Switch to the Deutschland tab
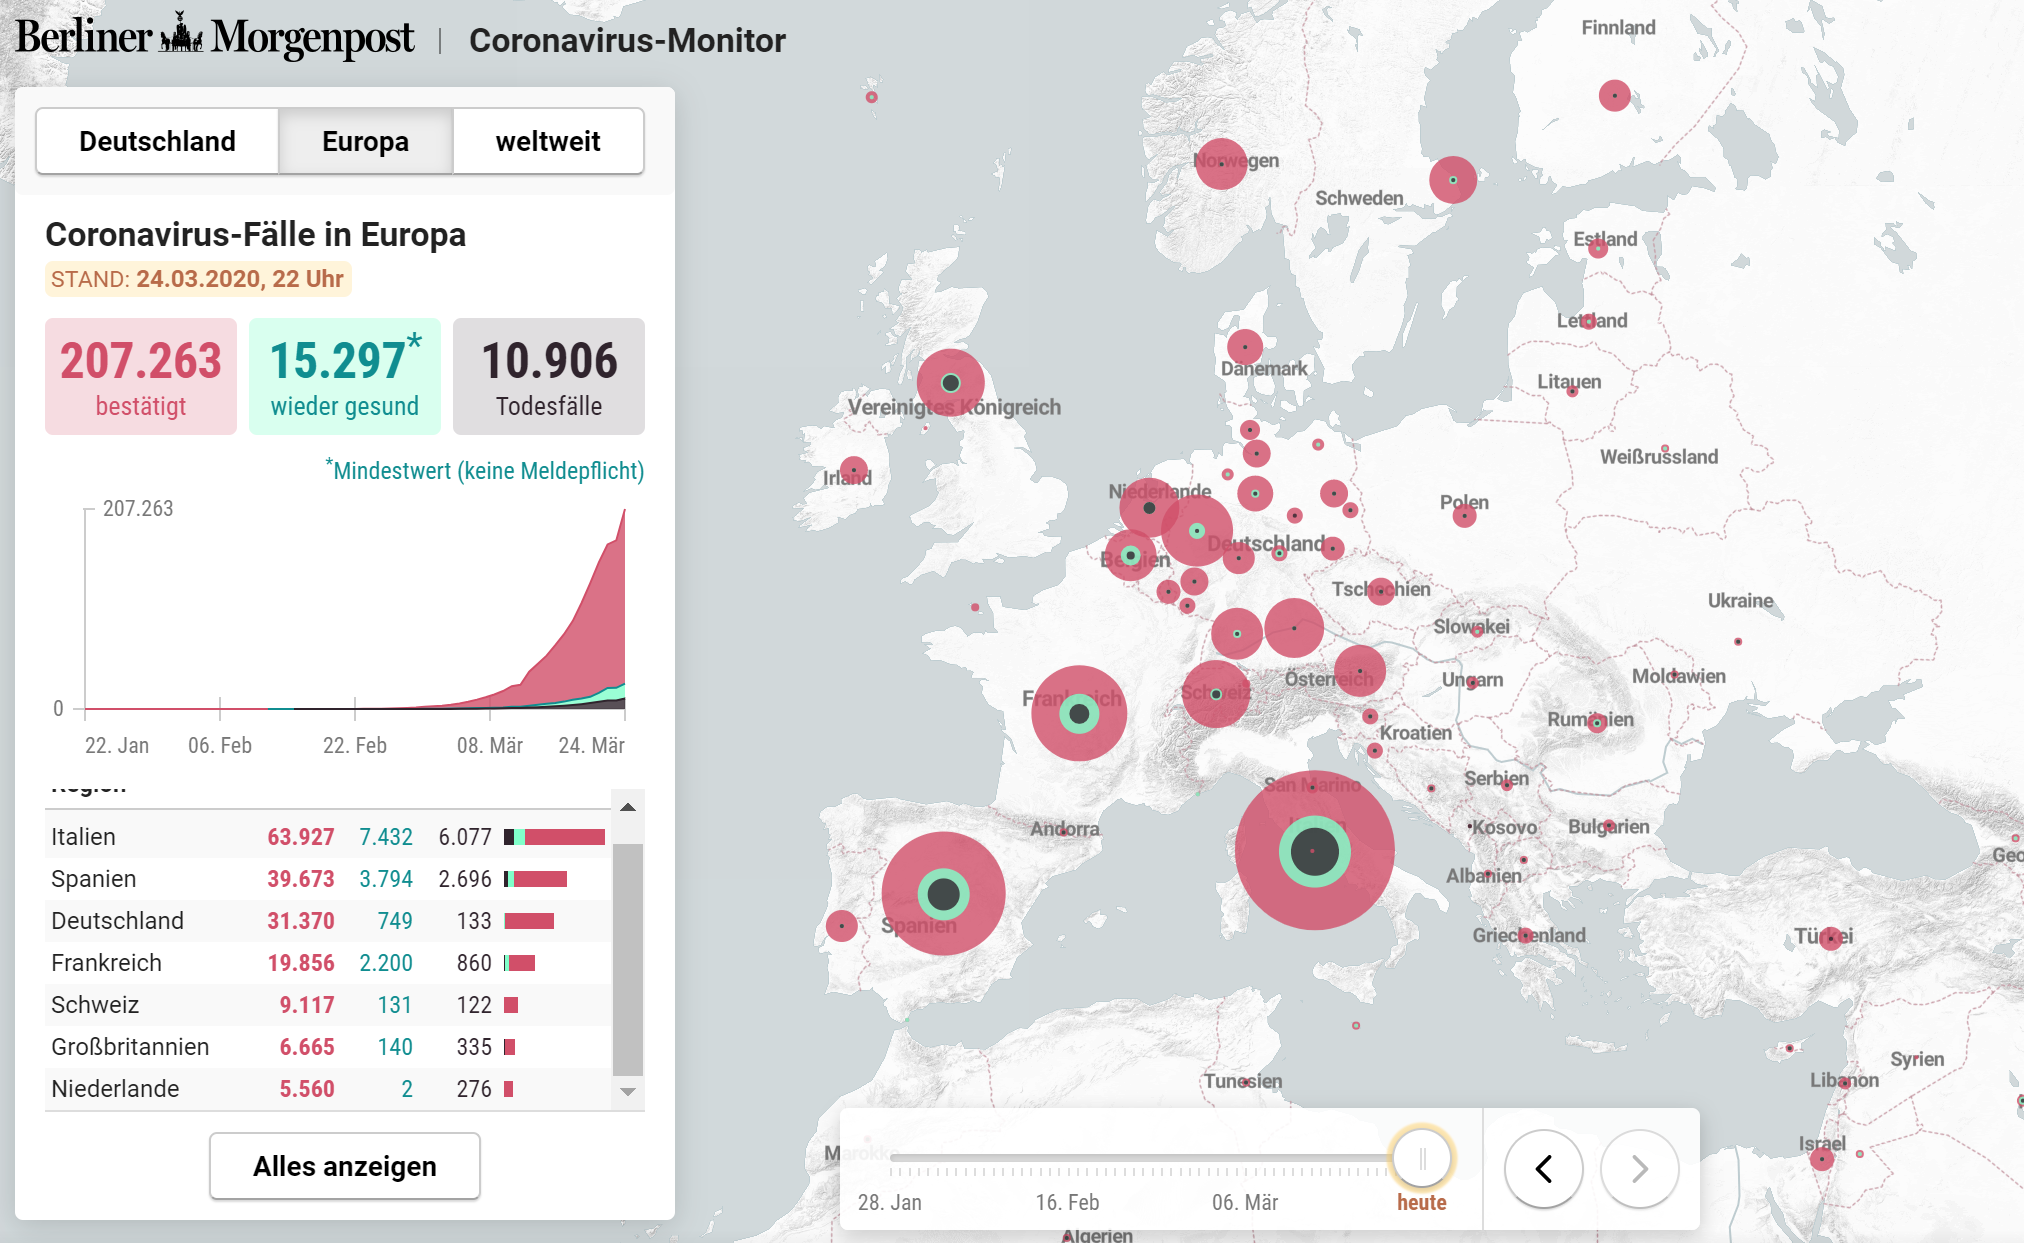 (158, 141)
